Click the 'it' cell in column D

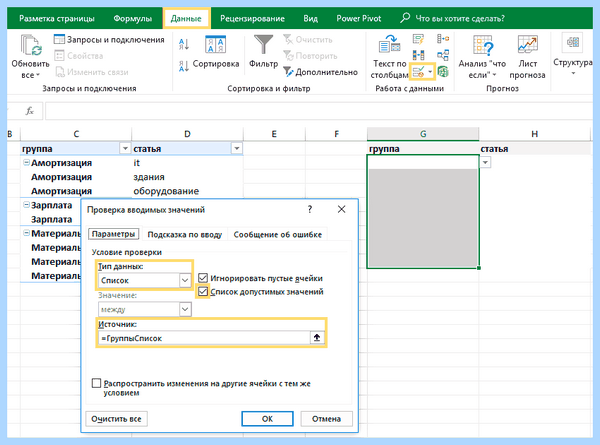pos(187,163)
